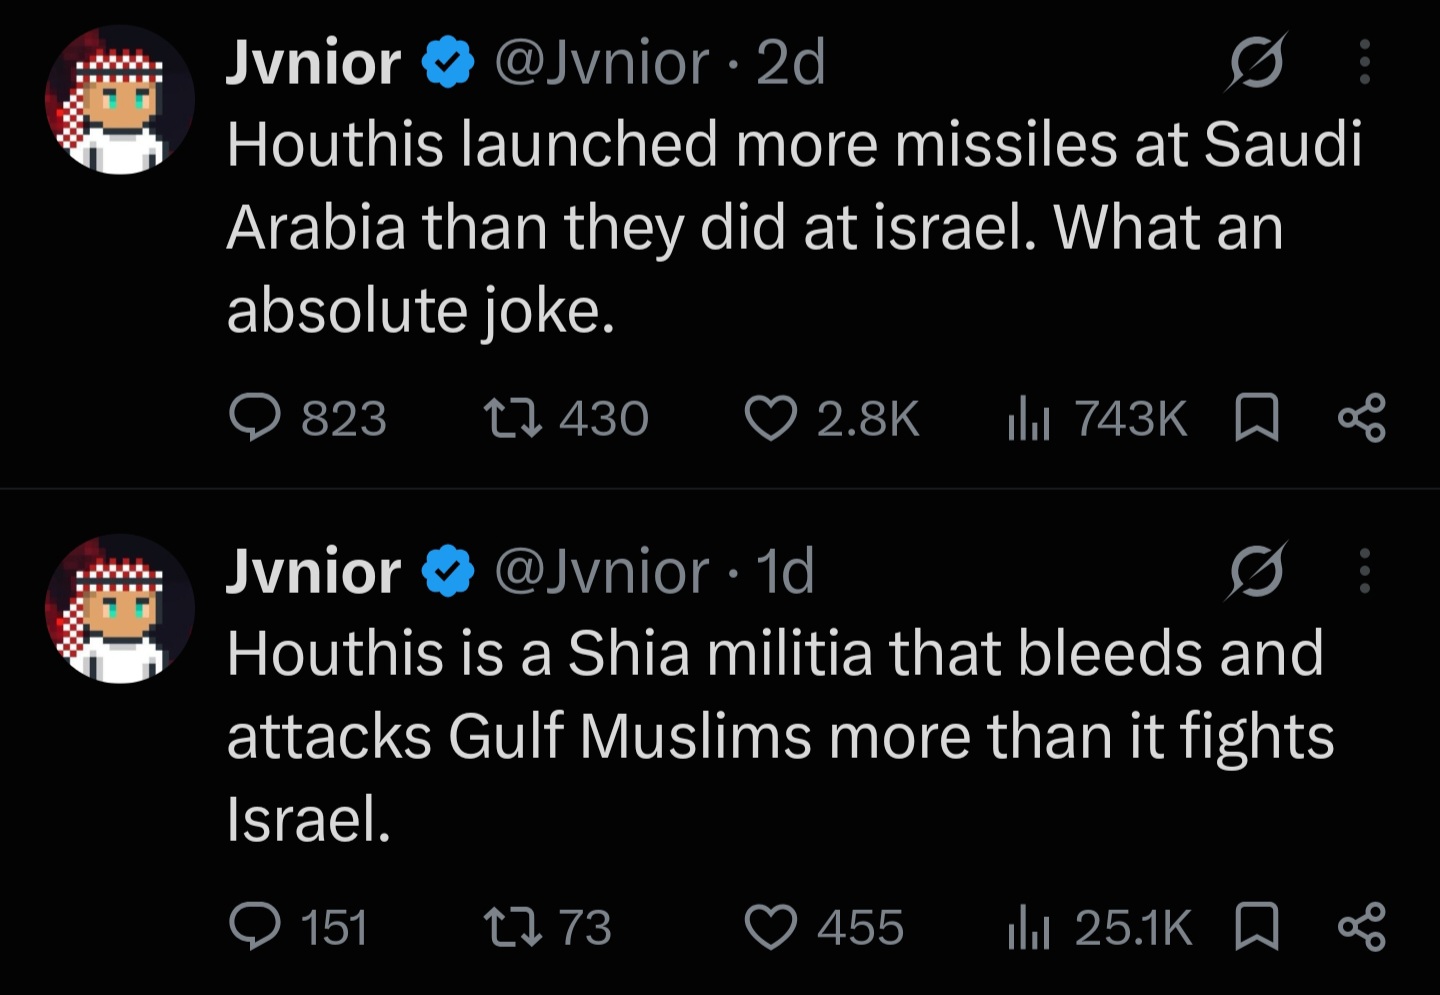Like the tweet with 455 likes
Image resolution: width=1440 pixels, height=995 pixels.
pyautogui.click(x=824, y=926)
